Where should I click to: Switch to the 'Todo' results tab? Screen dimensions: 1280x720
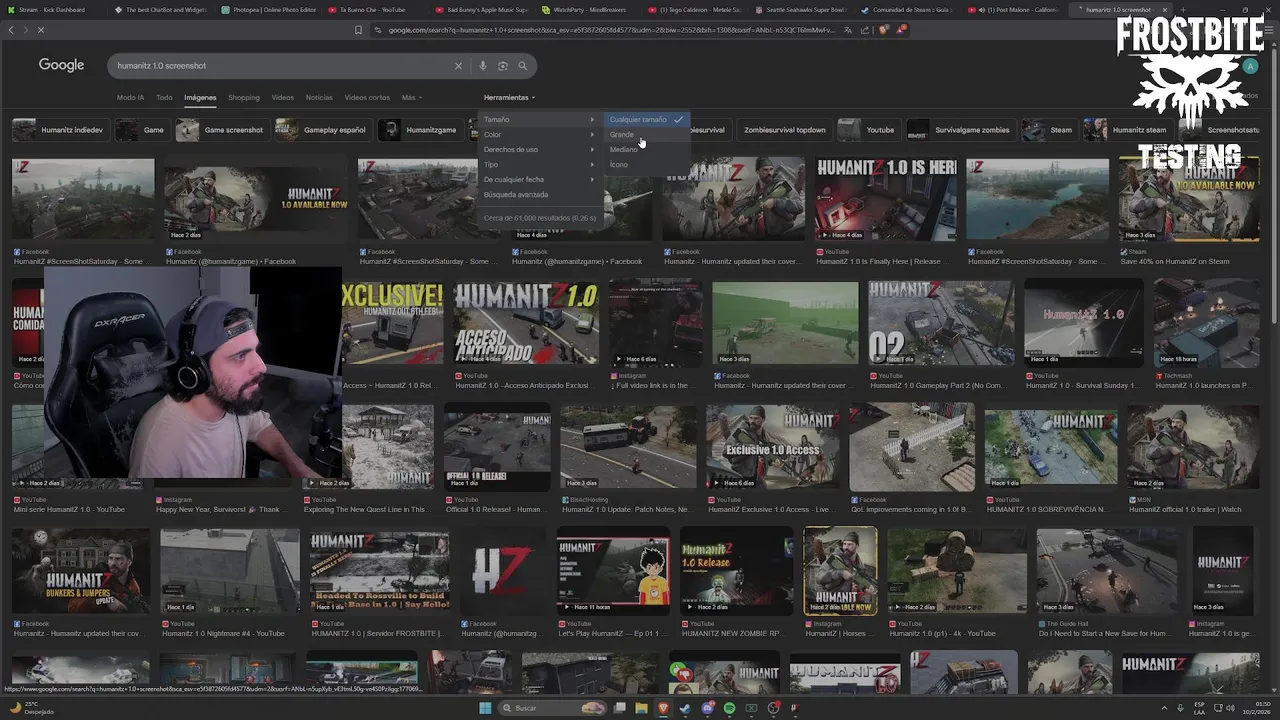pos(164,97)
